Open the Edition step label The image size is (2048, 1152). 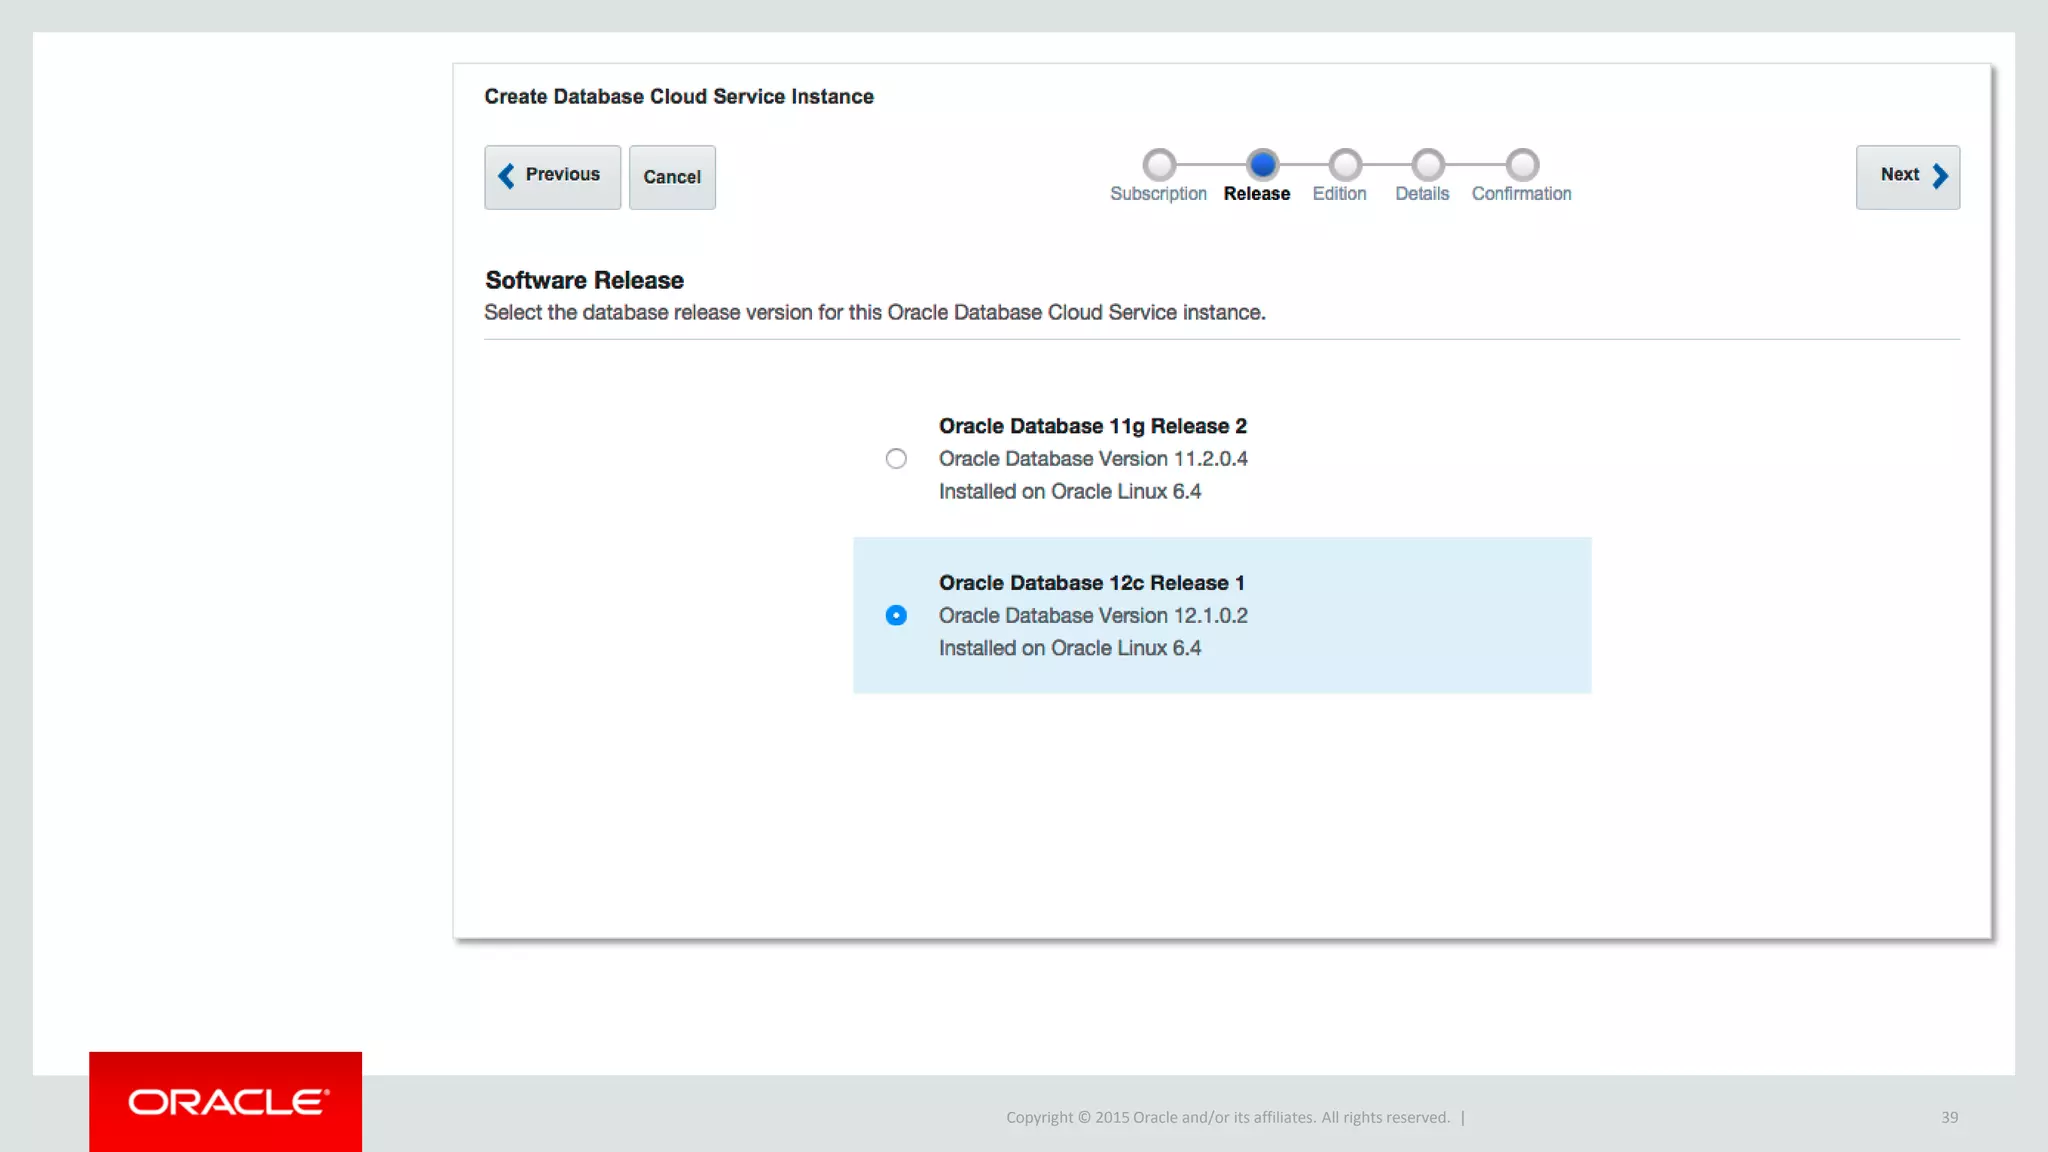point(1339,194)
